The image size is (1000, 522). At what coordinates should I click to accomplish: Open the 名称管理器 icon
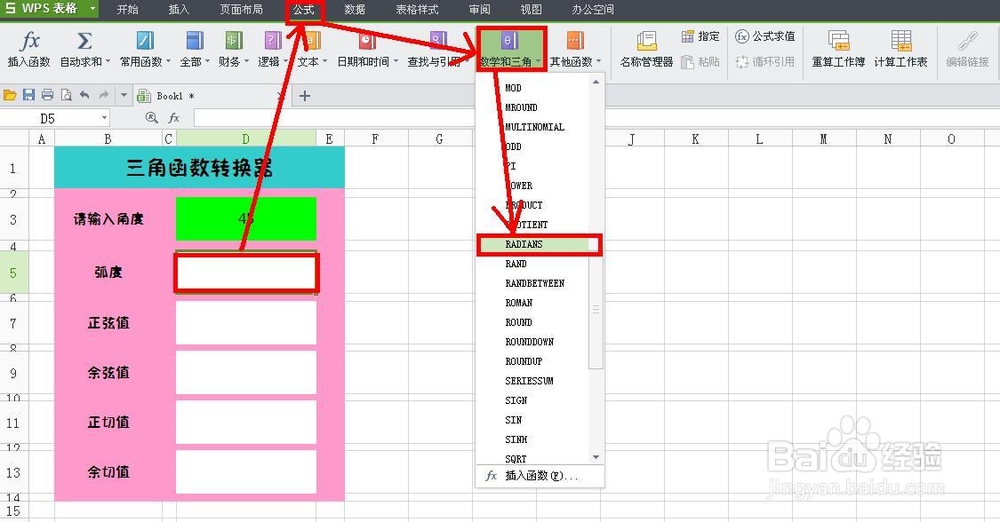click(646, 41)
